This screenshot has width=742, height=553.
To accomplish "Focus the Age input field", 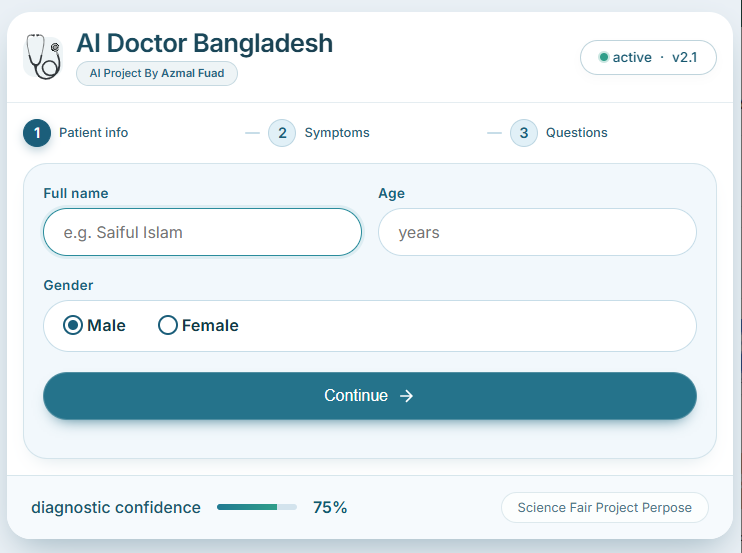I will (537, 232).
